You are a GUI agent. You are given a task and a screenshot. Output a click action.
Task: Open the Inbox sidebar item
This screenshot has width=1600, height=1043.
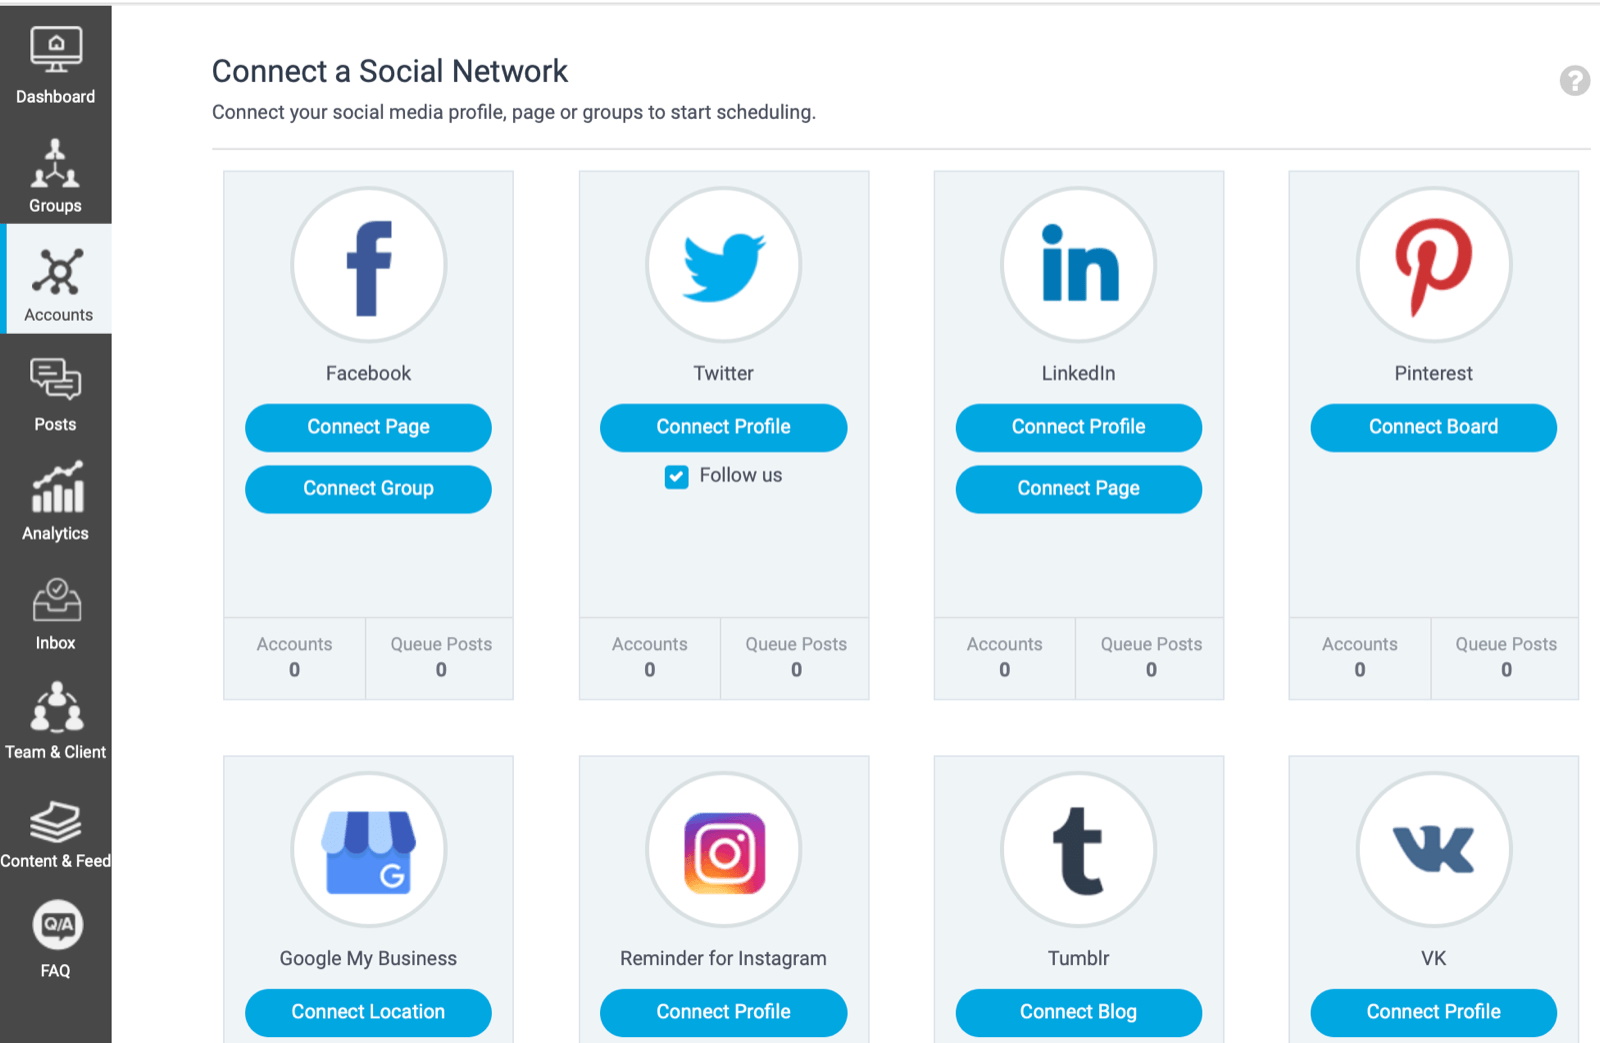pos(56,613)
